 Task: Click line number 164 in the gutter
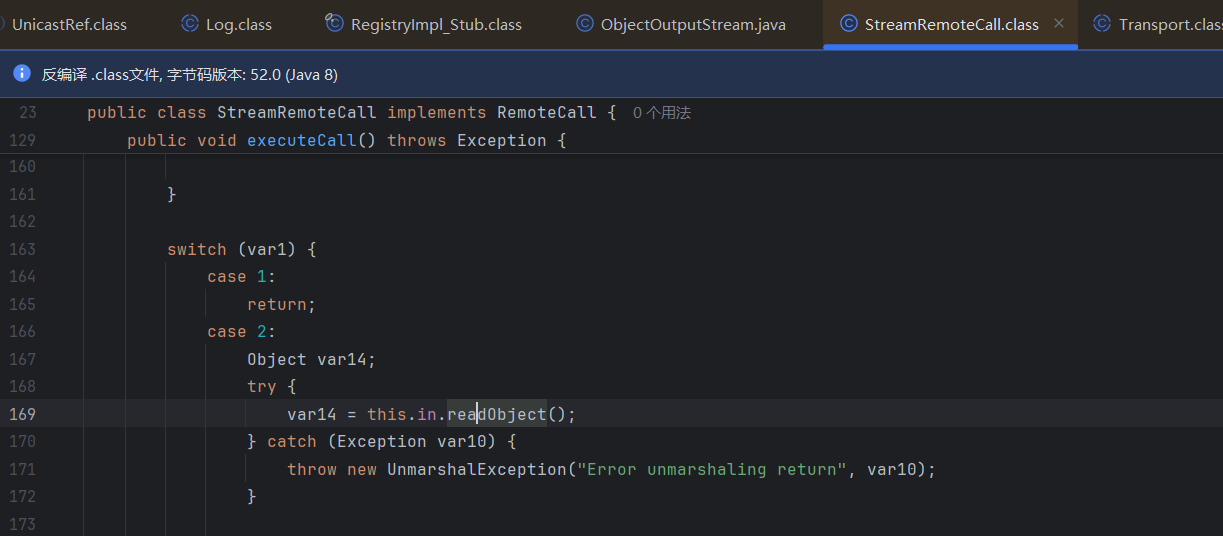point(22,276)
